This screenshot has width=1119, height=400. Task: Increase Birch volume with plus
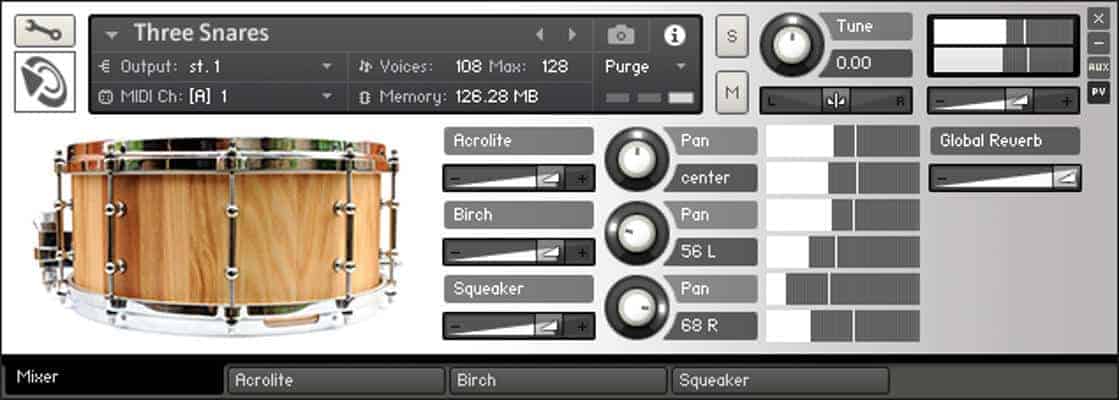(582, 253)
